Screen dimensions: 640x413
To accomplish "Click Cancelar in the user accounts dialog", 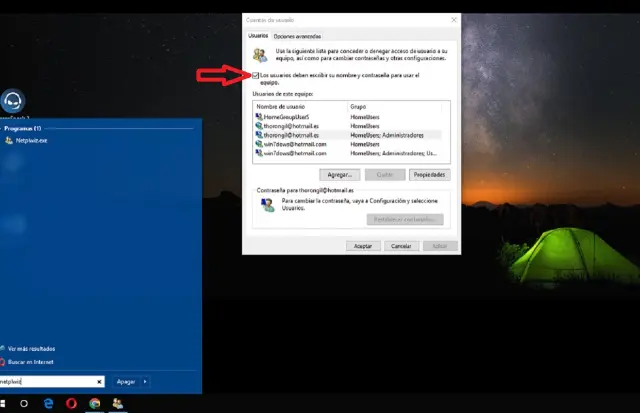I will click(399, 245).
